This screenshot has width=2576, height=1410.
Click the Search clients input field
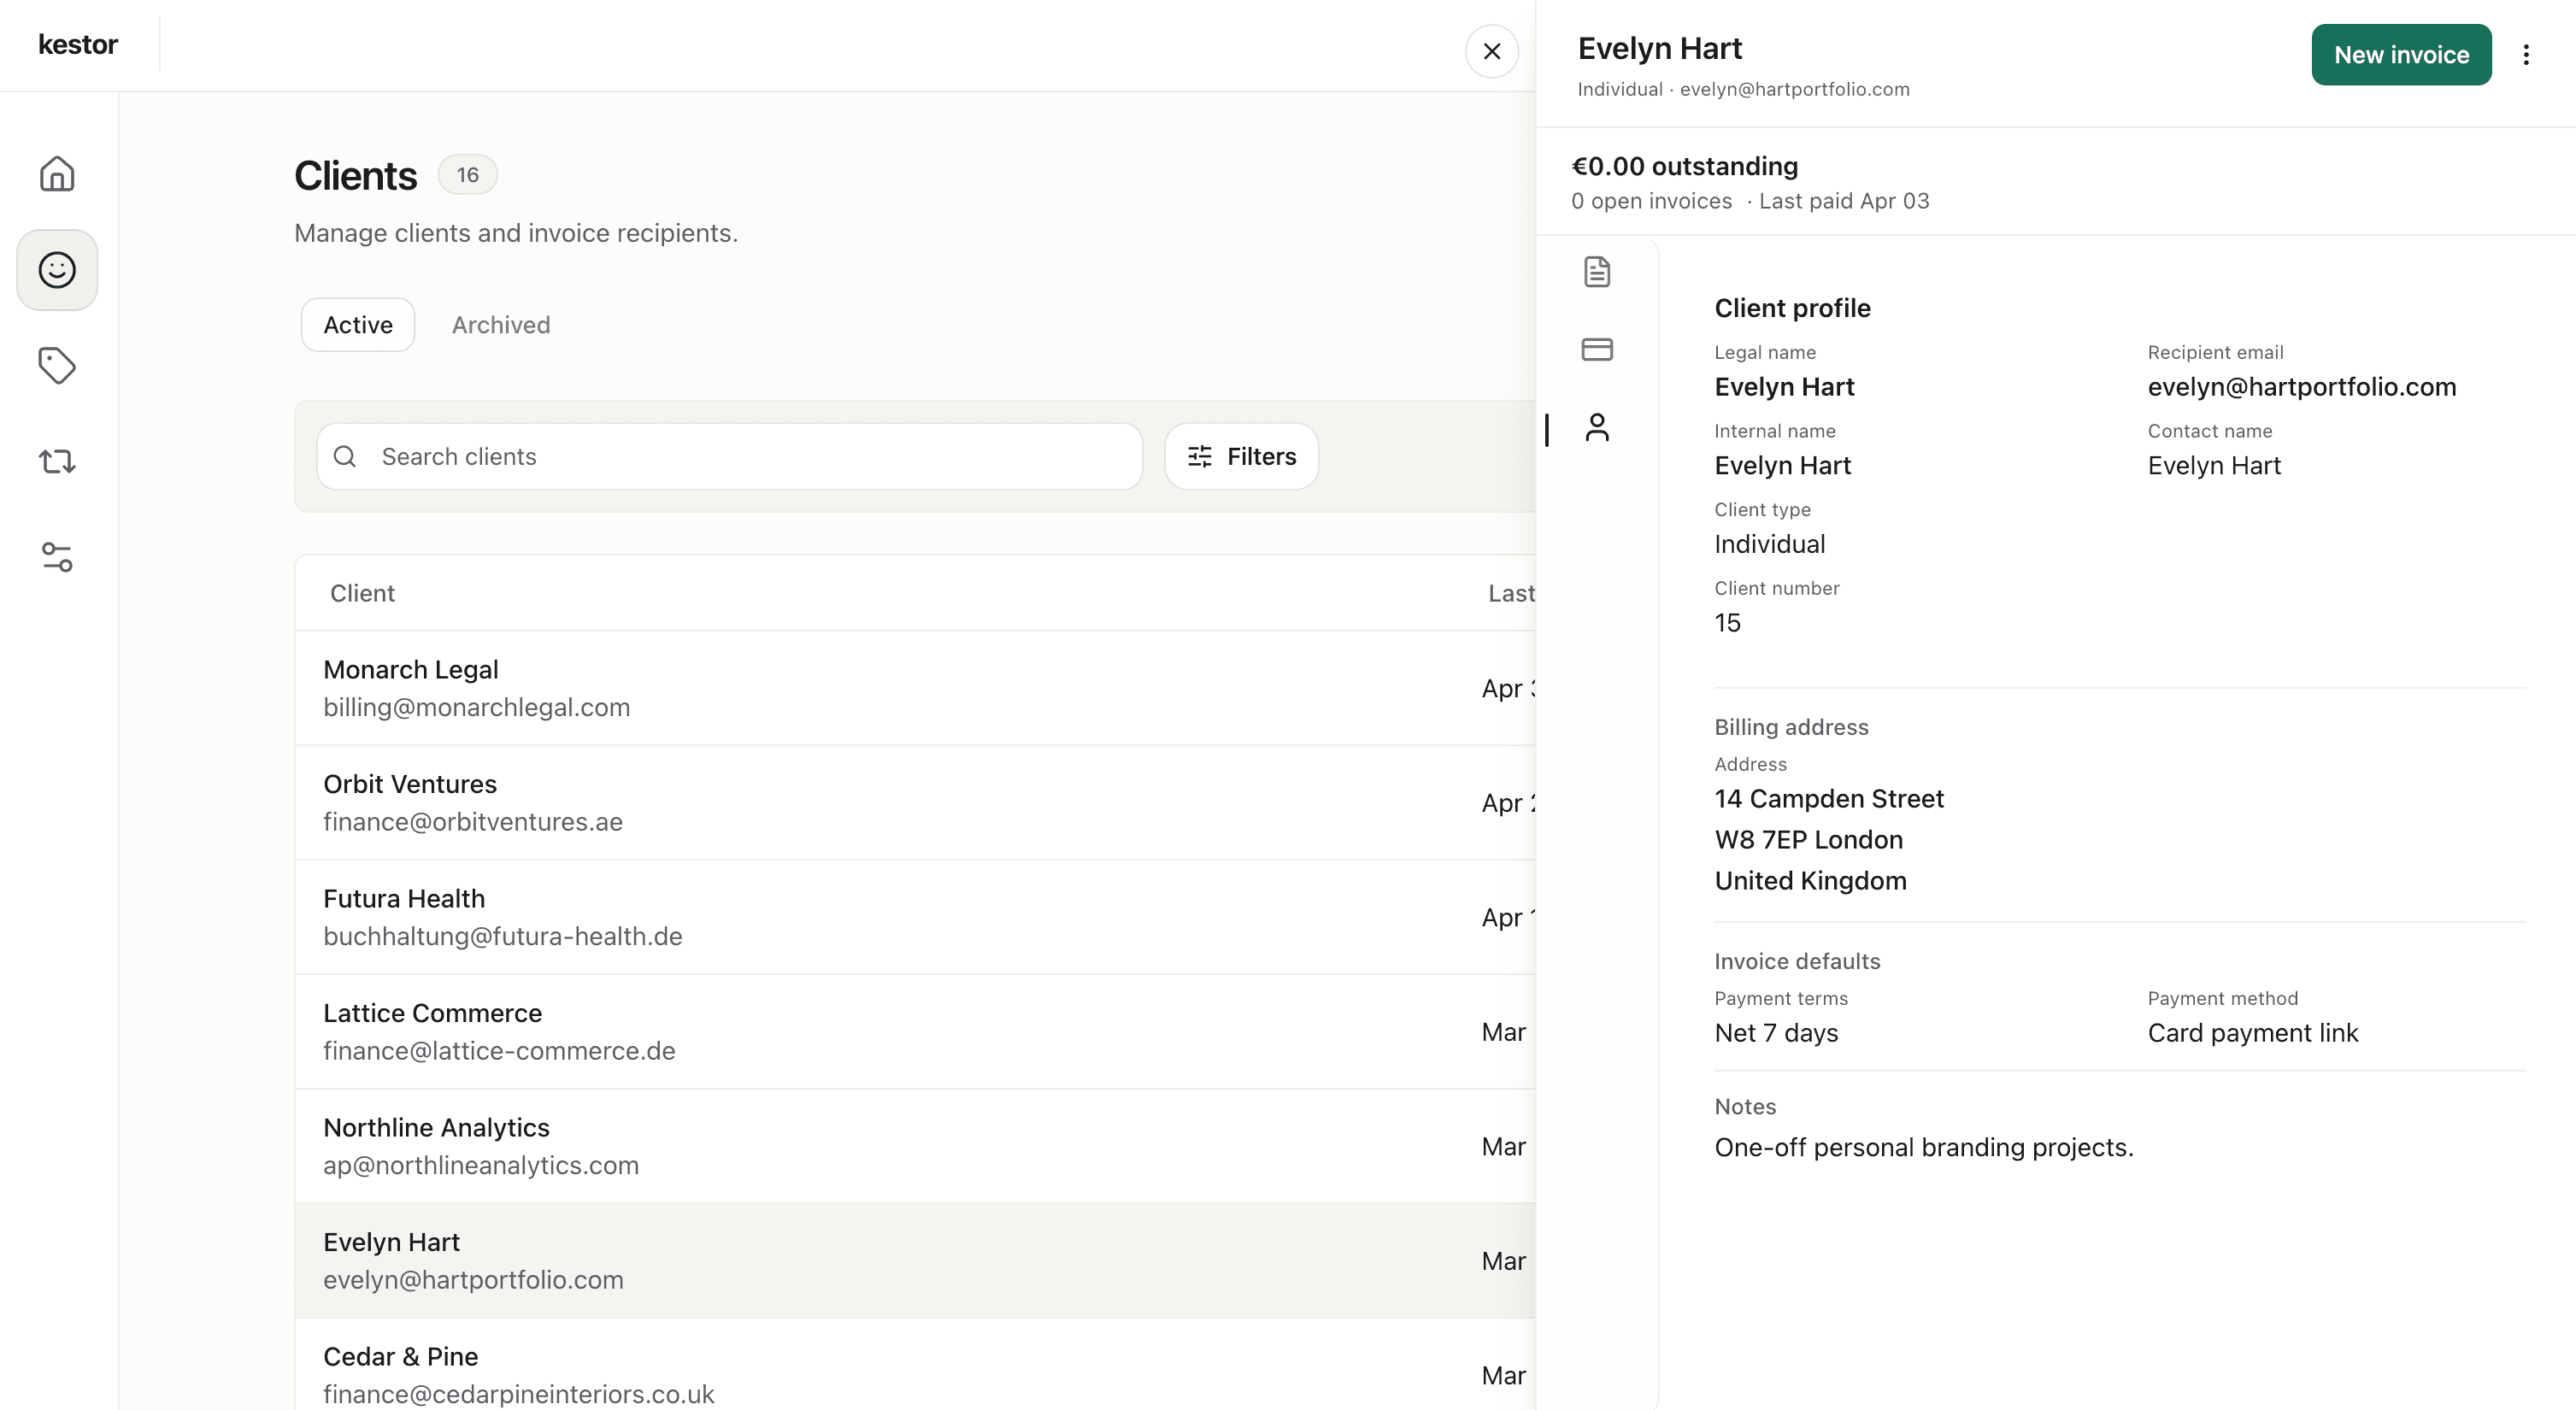tap(728, 456)
